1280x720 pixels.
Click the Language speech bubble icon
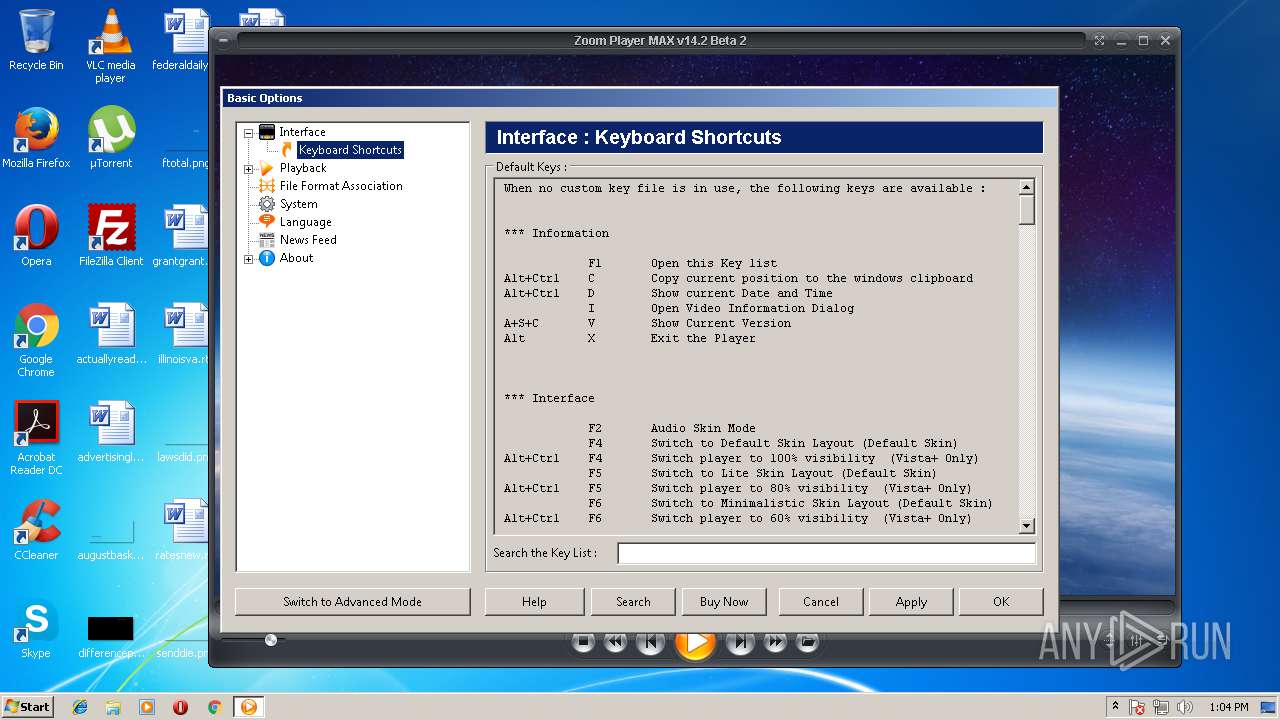click(266, 222)
